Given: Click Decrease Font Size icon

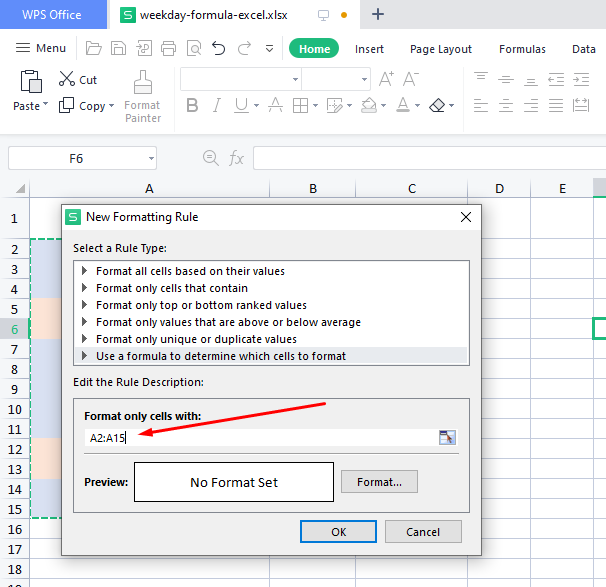Looking at the screenshot, I should (x=410, y=79).
